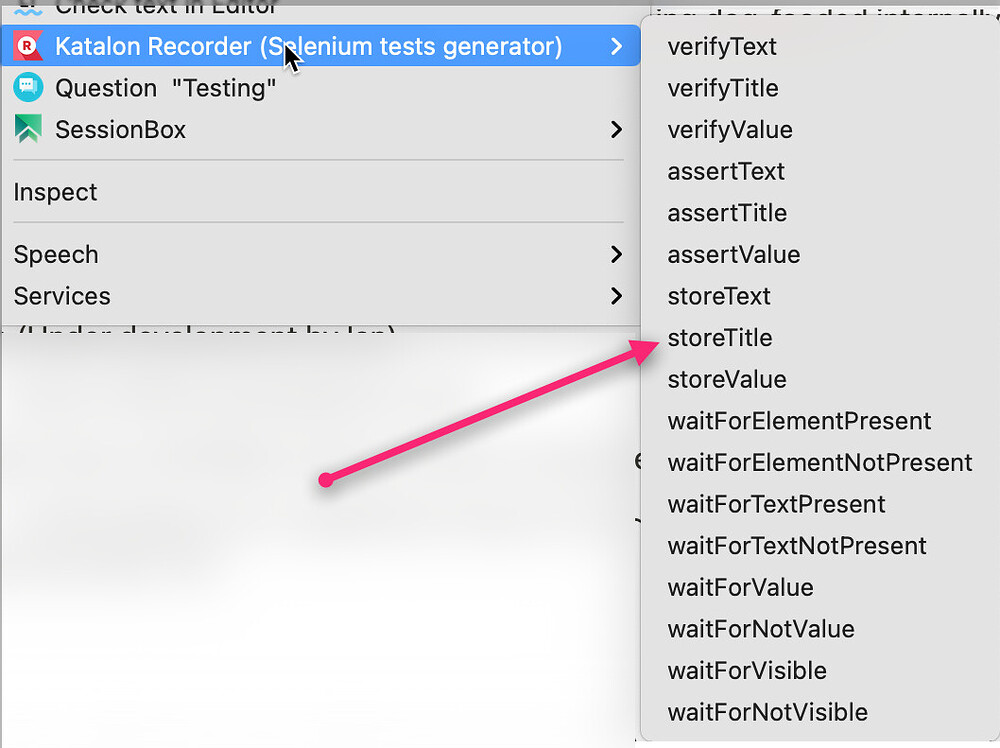Viewport: 1000px width, 748px height.
Task: Click the Check text in Editor icon
Action: pos(30,8)
